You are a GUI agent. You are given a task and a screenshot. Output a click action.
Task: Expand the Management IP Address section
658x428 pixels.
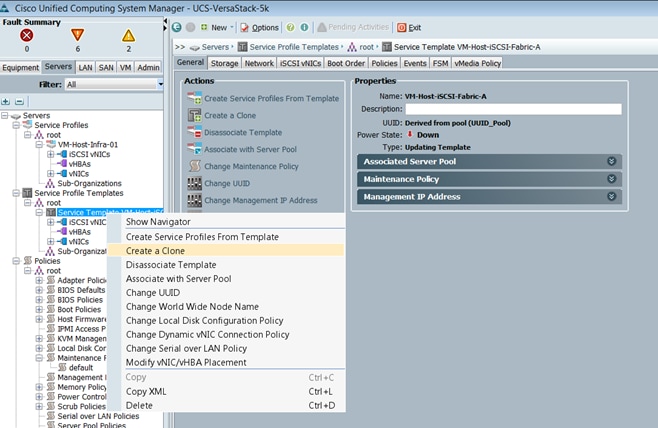click(611, 197)
